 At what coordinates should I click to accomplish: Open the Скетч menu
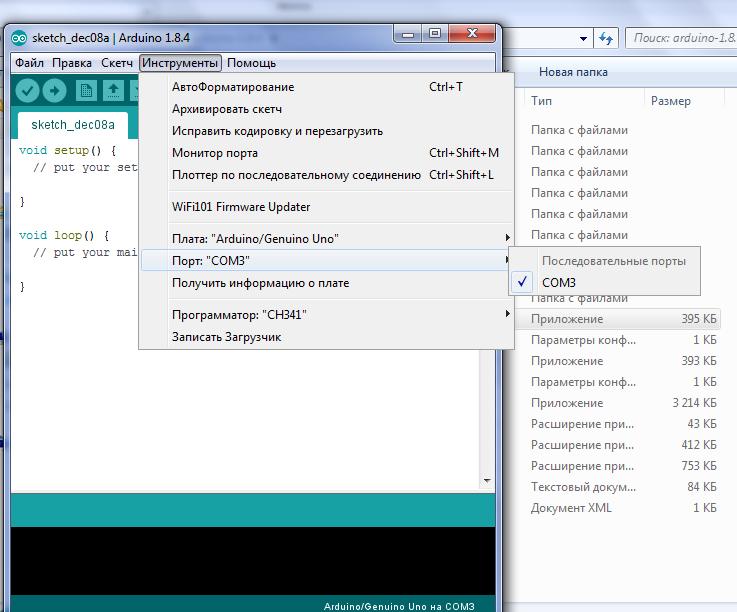pos(117,63)
